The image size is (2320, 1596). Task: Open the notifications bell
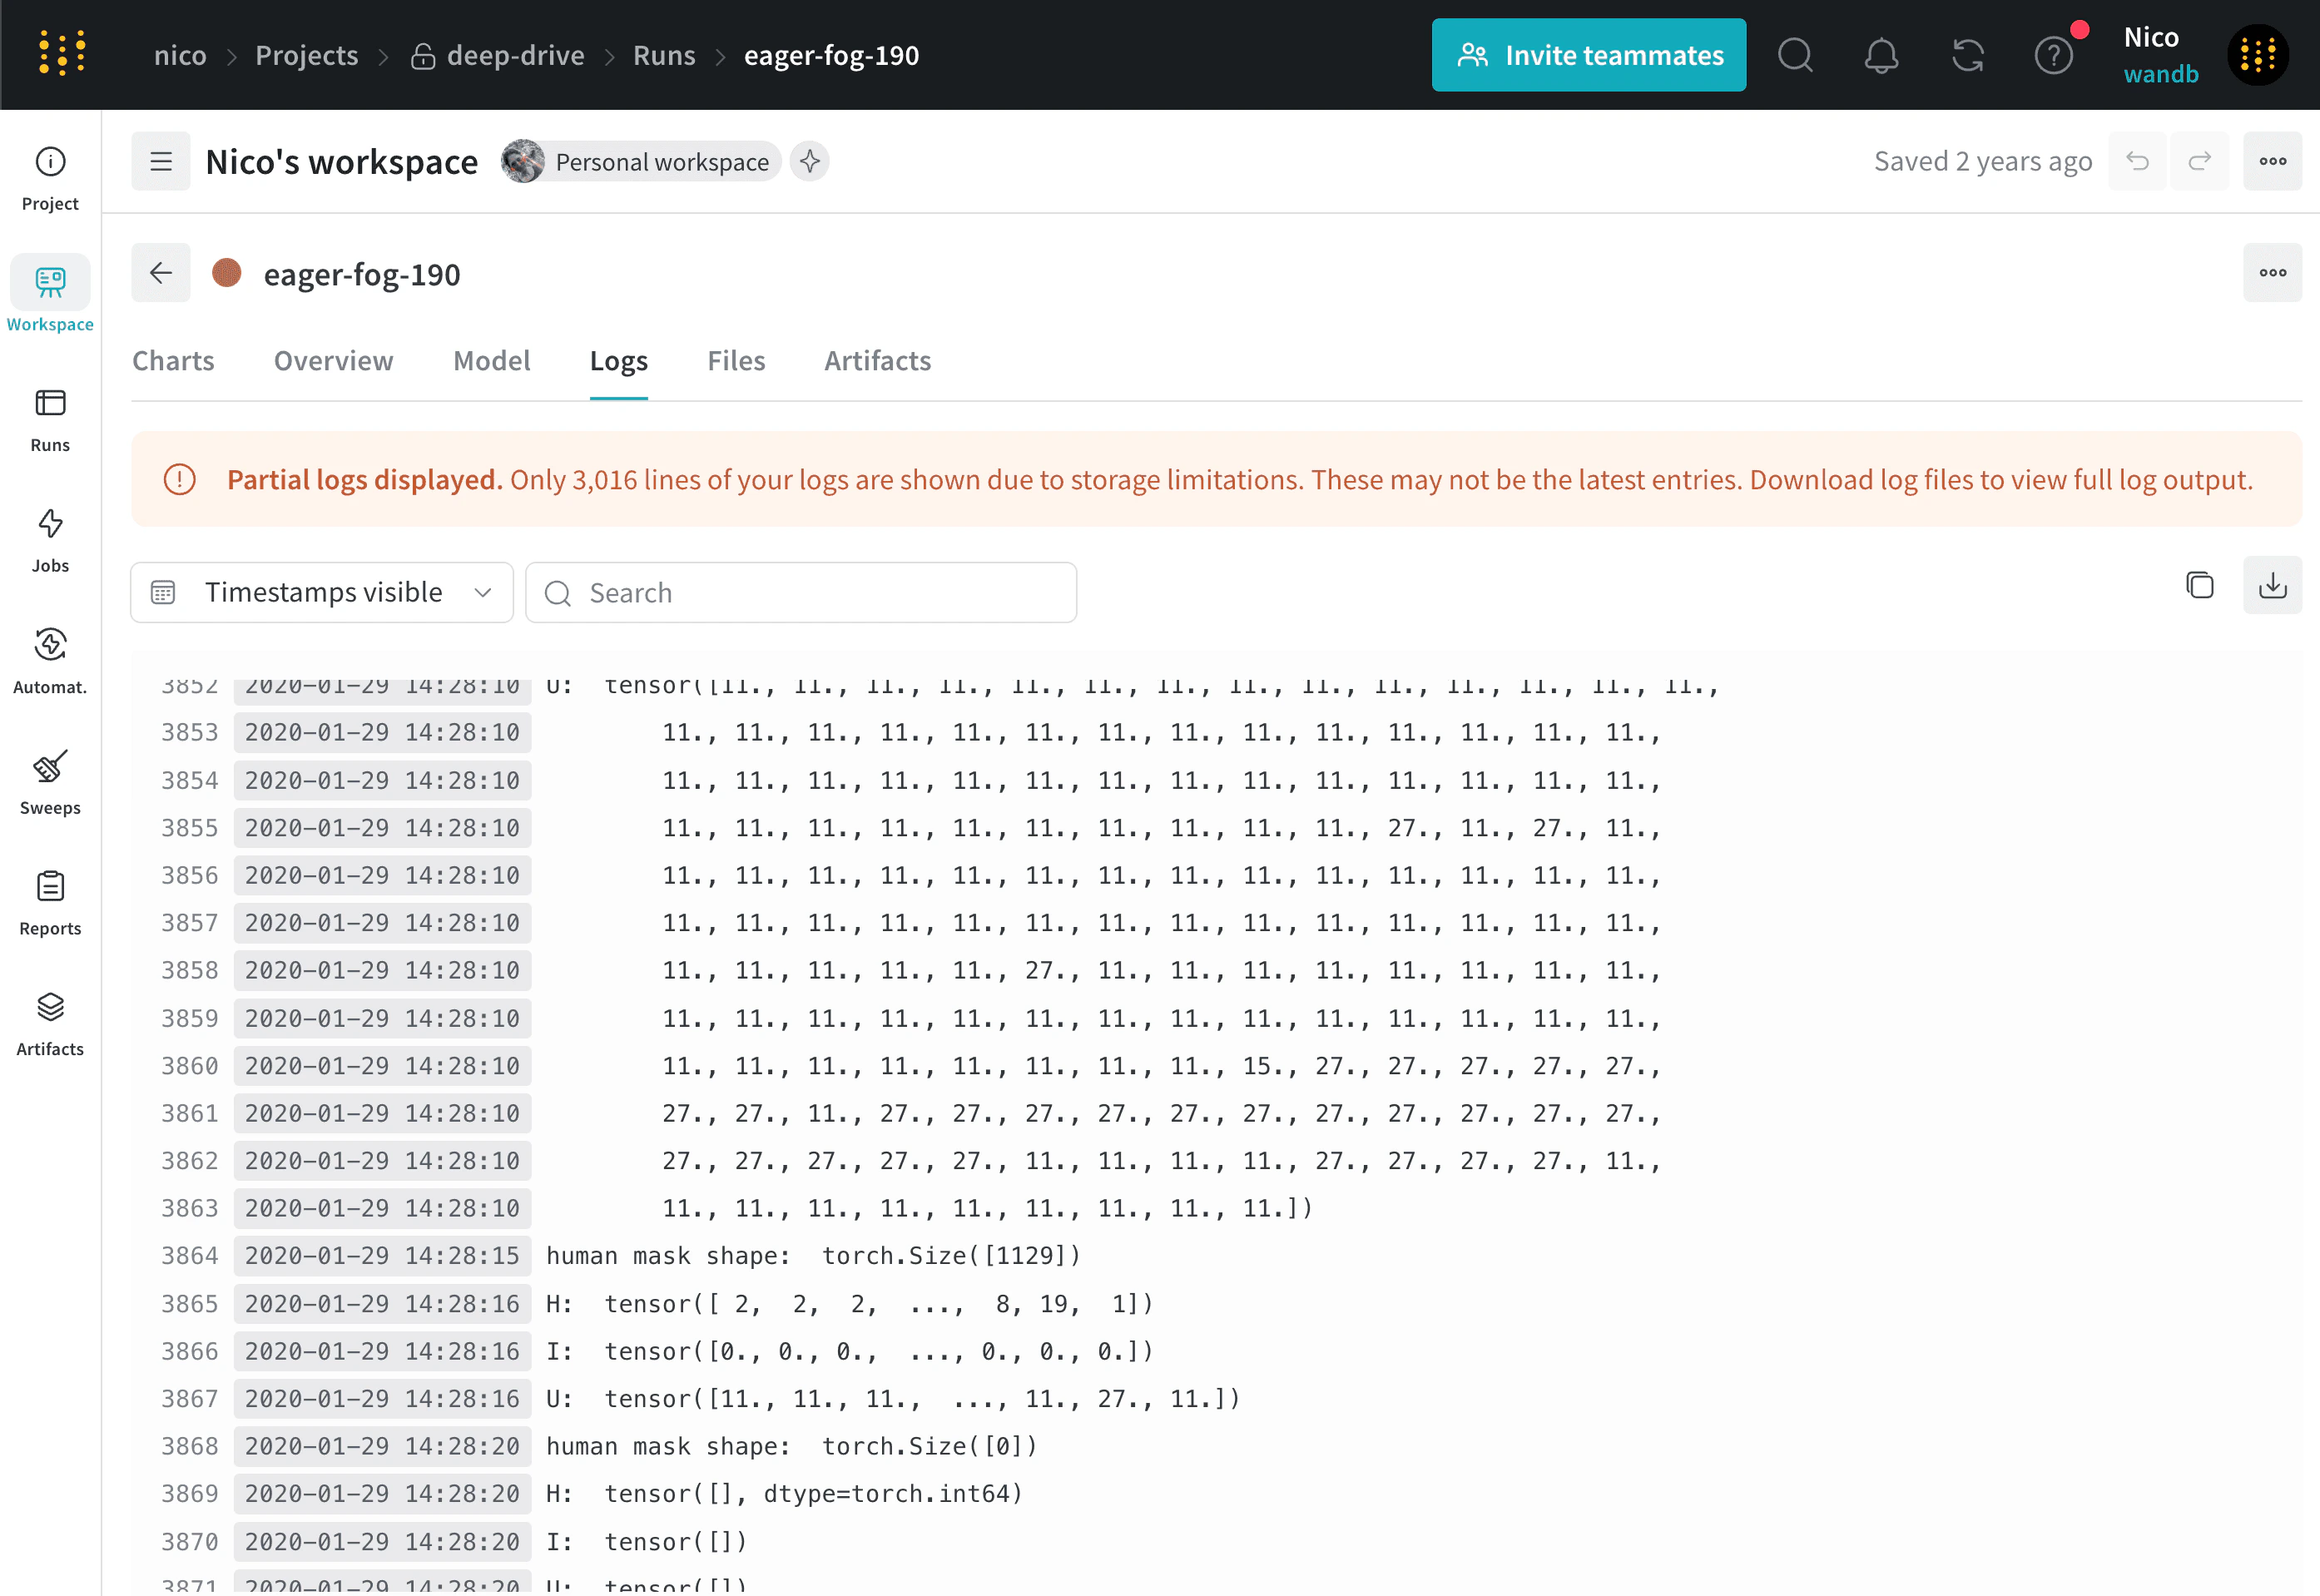(x=1881, y=56)
